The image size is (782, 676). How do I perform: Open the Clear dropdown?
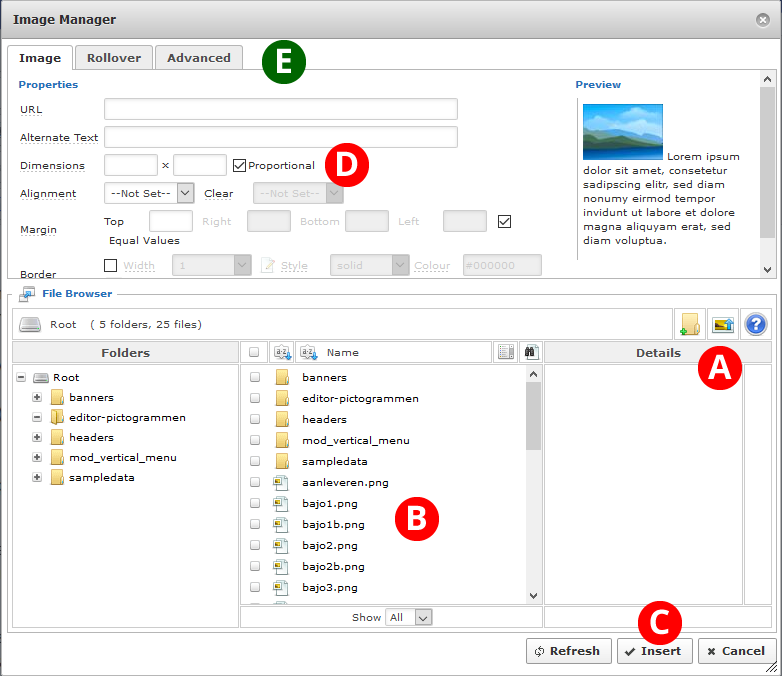(298, 193)
